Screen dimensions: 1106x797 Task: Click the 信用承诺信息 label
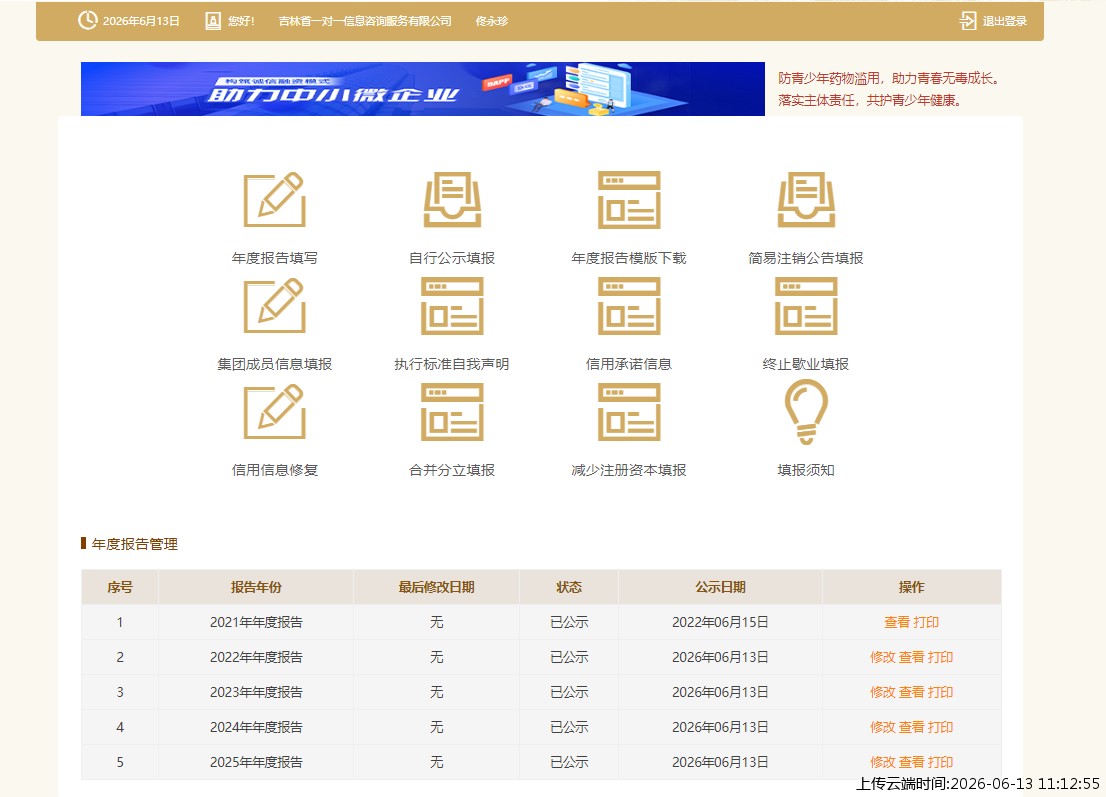629,364
